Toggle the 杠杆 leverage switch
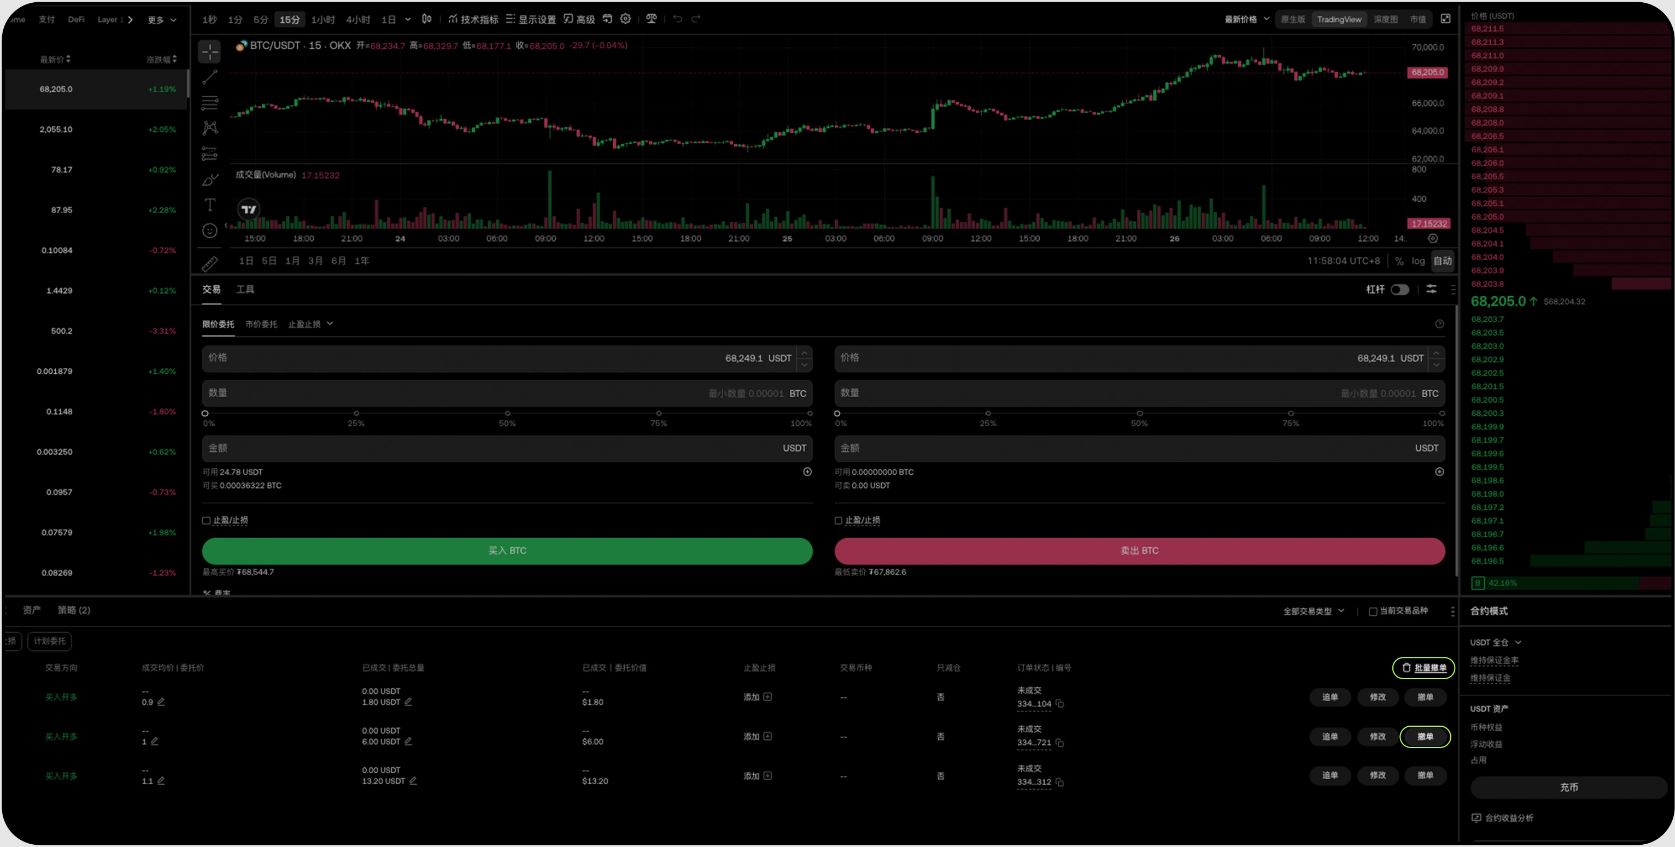This screenshot has width=1675, height=847. pyautogui.click(x=1399, y=290)
